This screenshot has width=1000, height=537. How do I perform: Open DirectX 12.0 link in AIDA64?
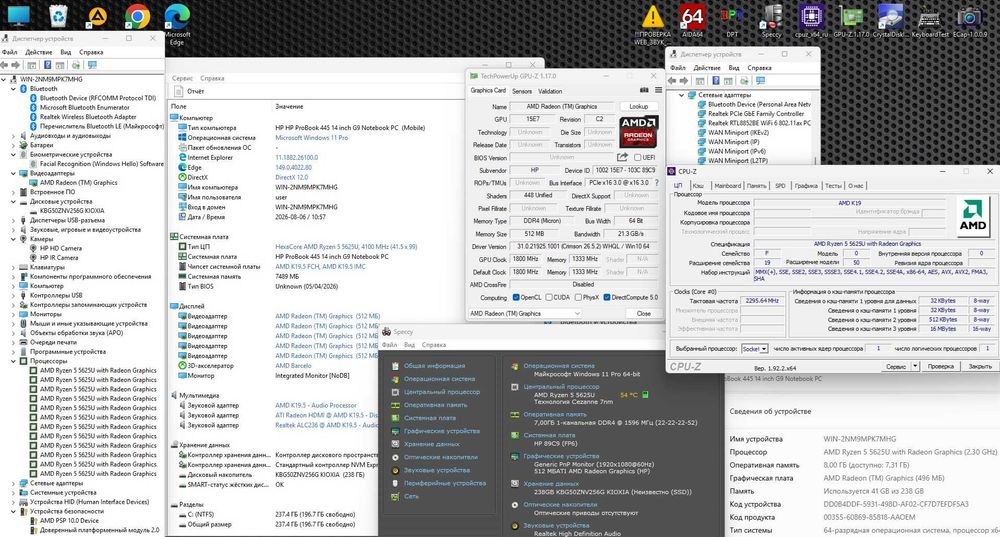pyautogui.click(x=291, y=177)
